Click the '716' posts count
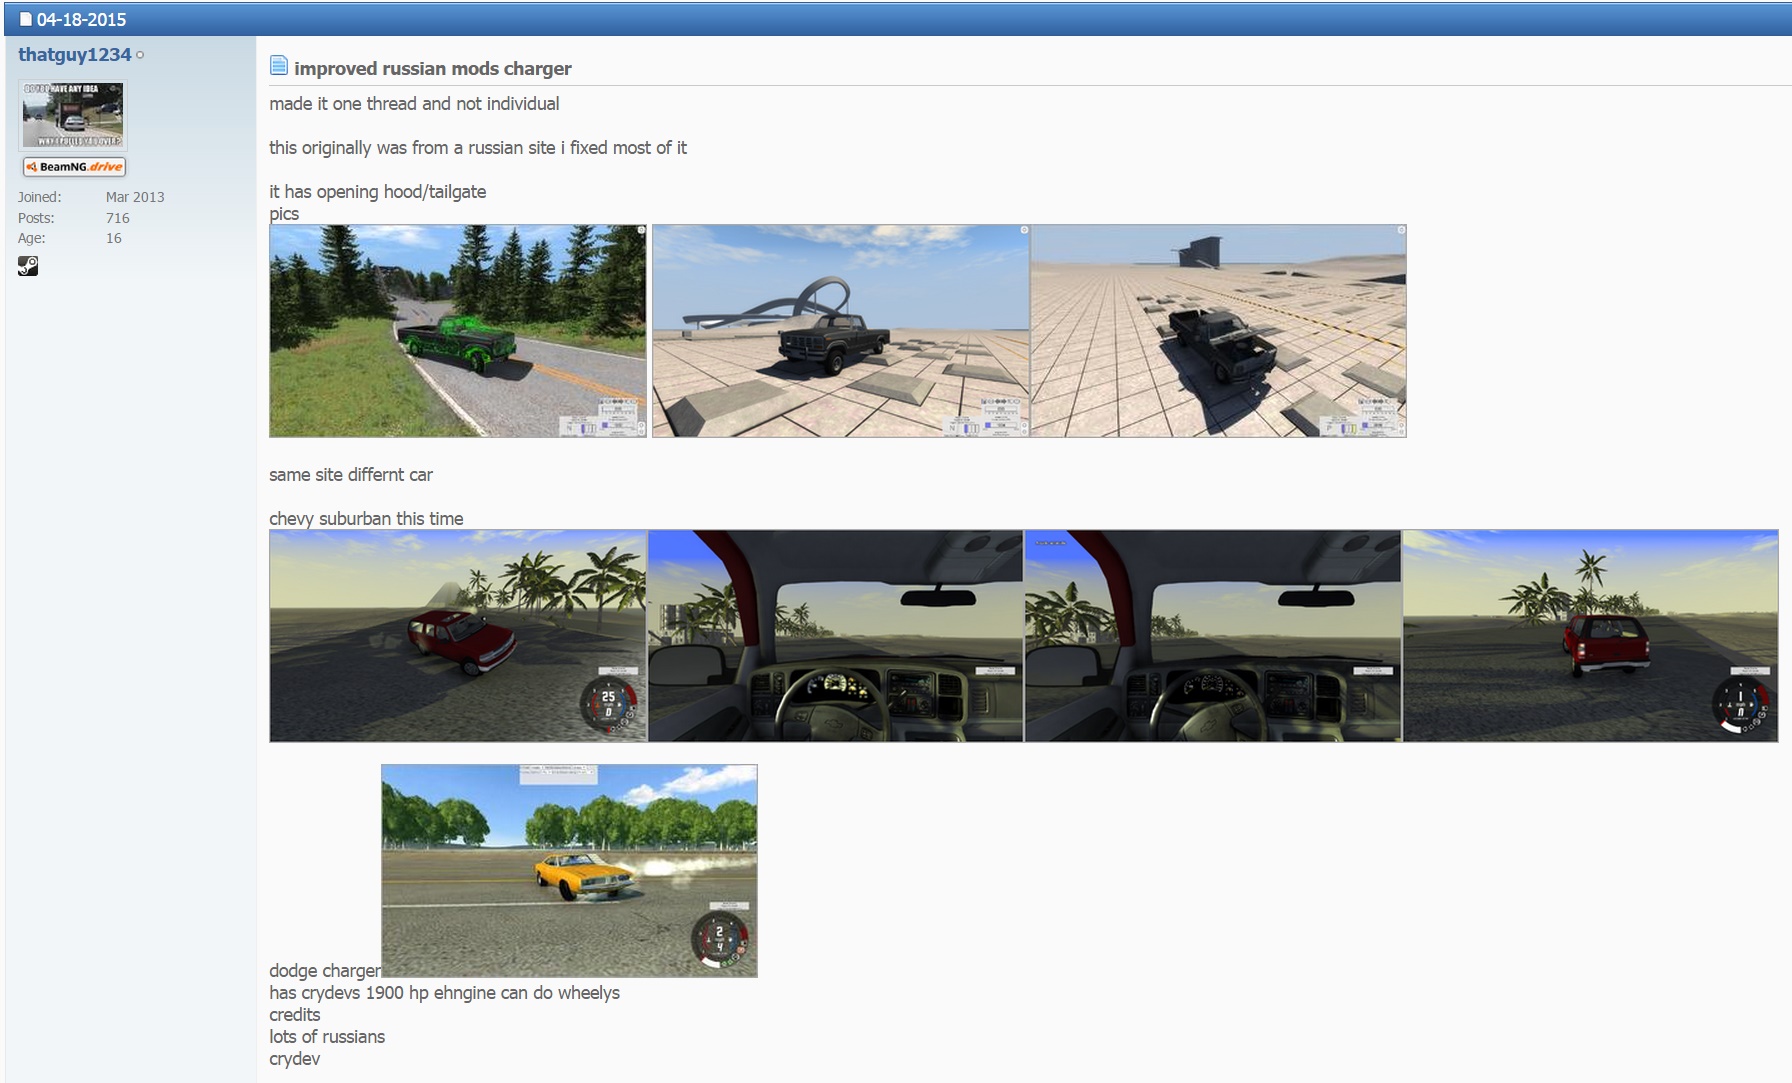This screenshot has height=1083, width=1792. click(x=118, y=218)
